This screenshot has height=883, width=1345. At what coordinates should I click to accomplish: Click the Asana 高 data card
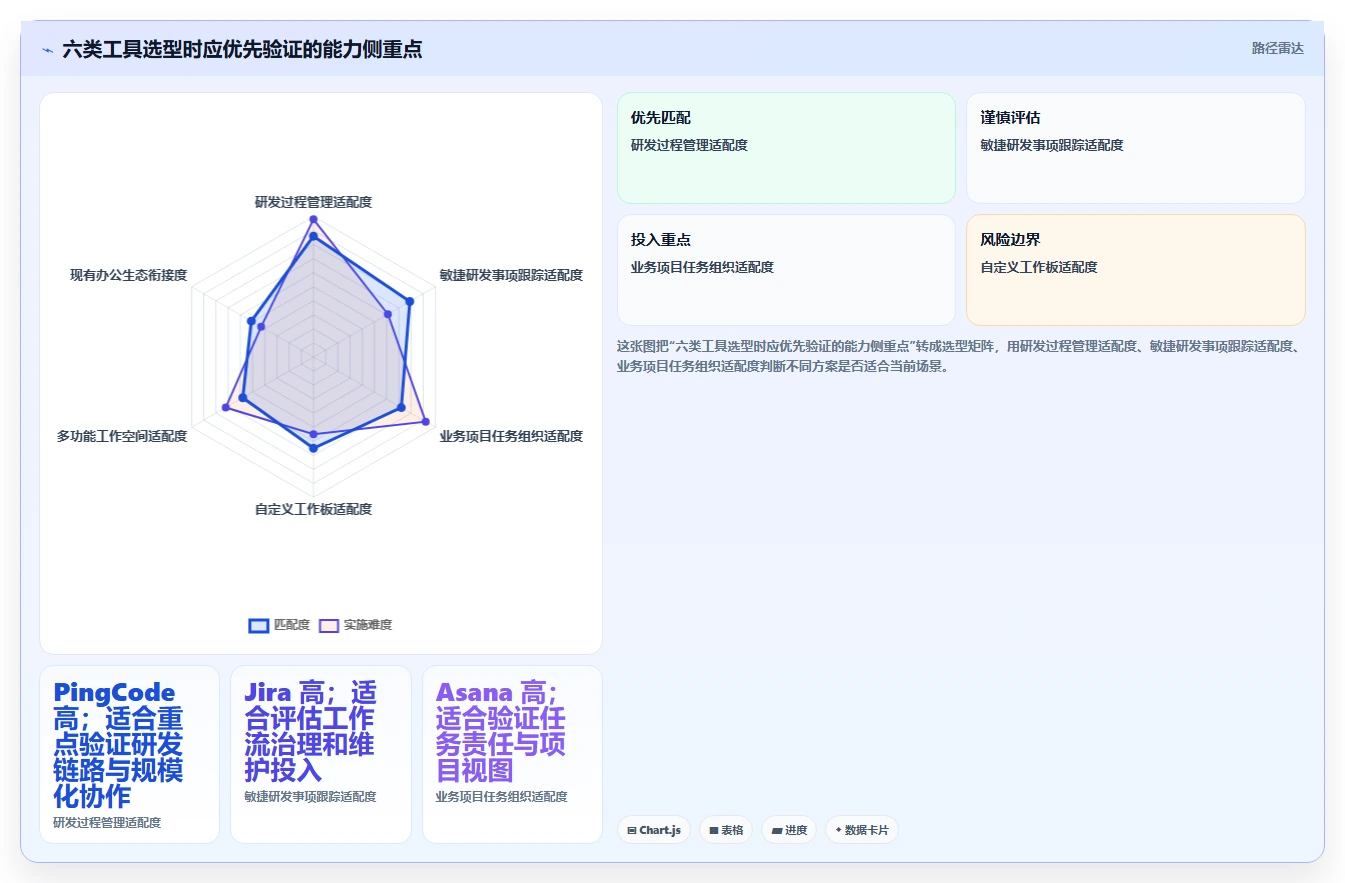512,754
